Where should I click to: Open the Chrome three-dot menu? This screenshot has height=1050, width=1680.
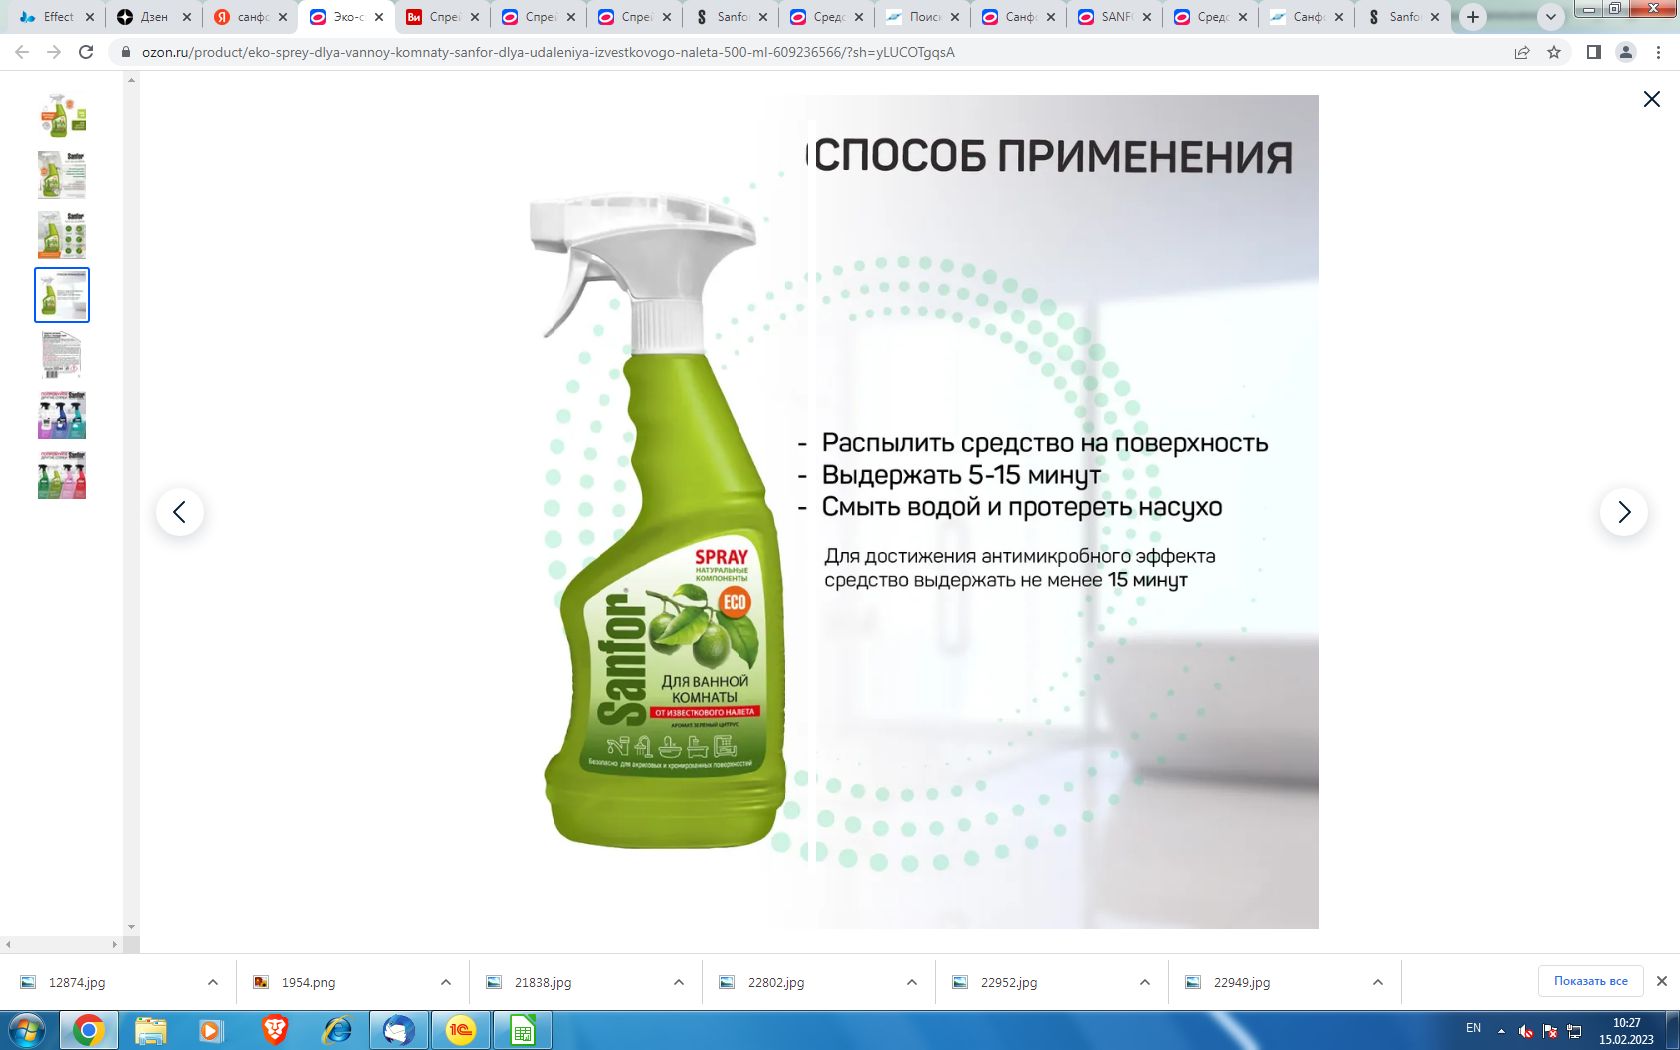click(x=1658, y=52)
